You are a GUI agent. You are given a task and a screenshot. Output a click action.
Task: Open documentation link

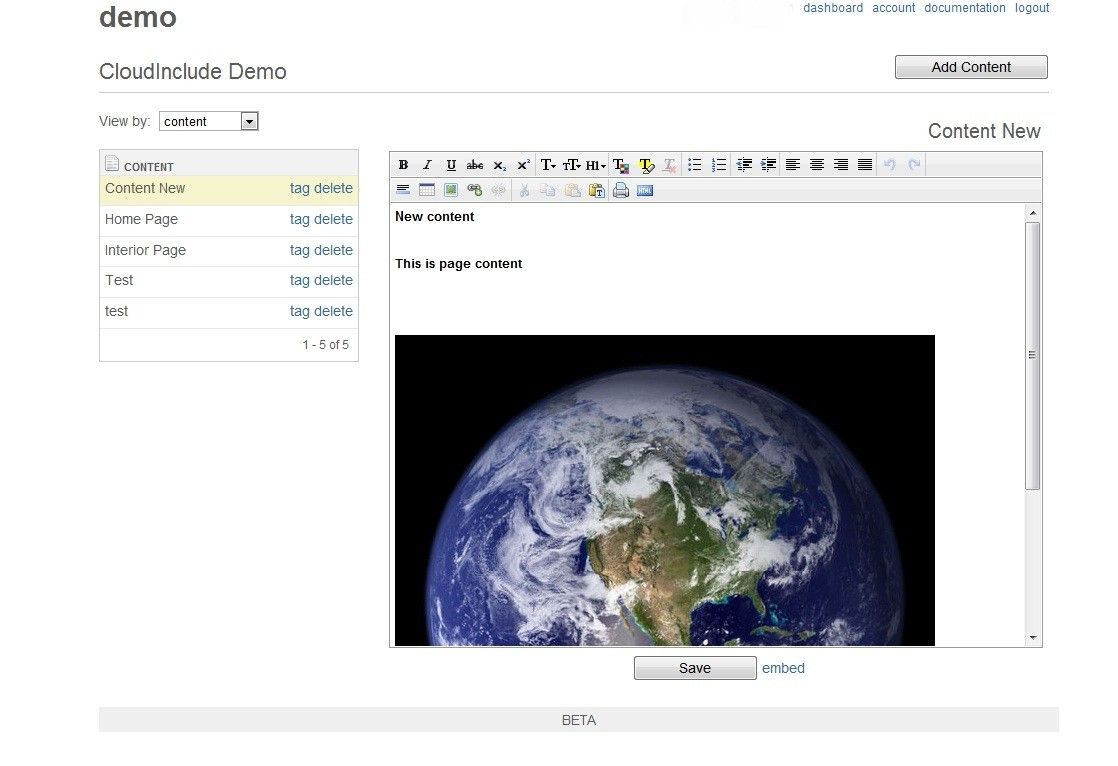[x=965, y=8]
